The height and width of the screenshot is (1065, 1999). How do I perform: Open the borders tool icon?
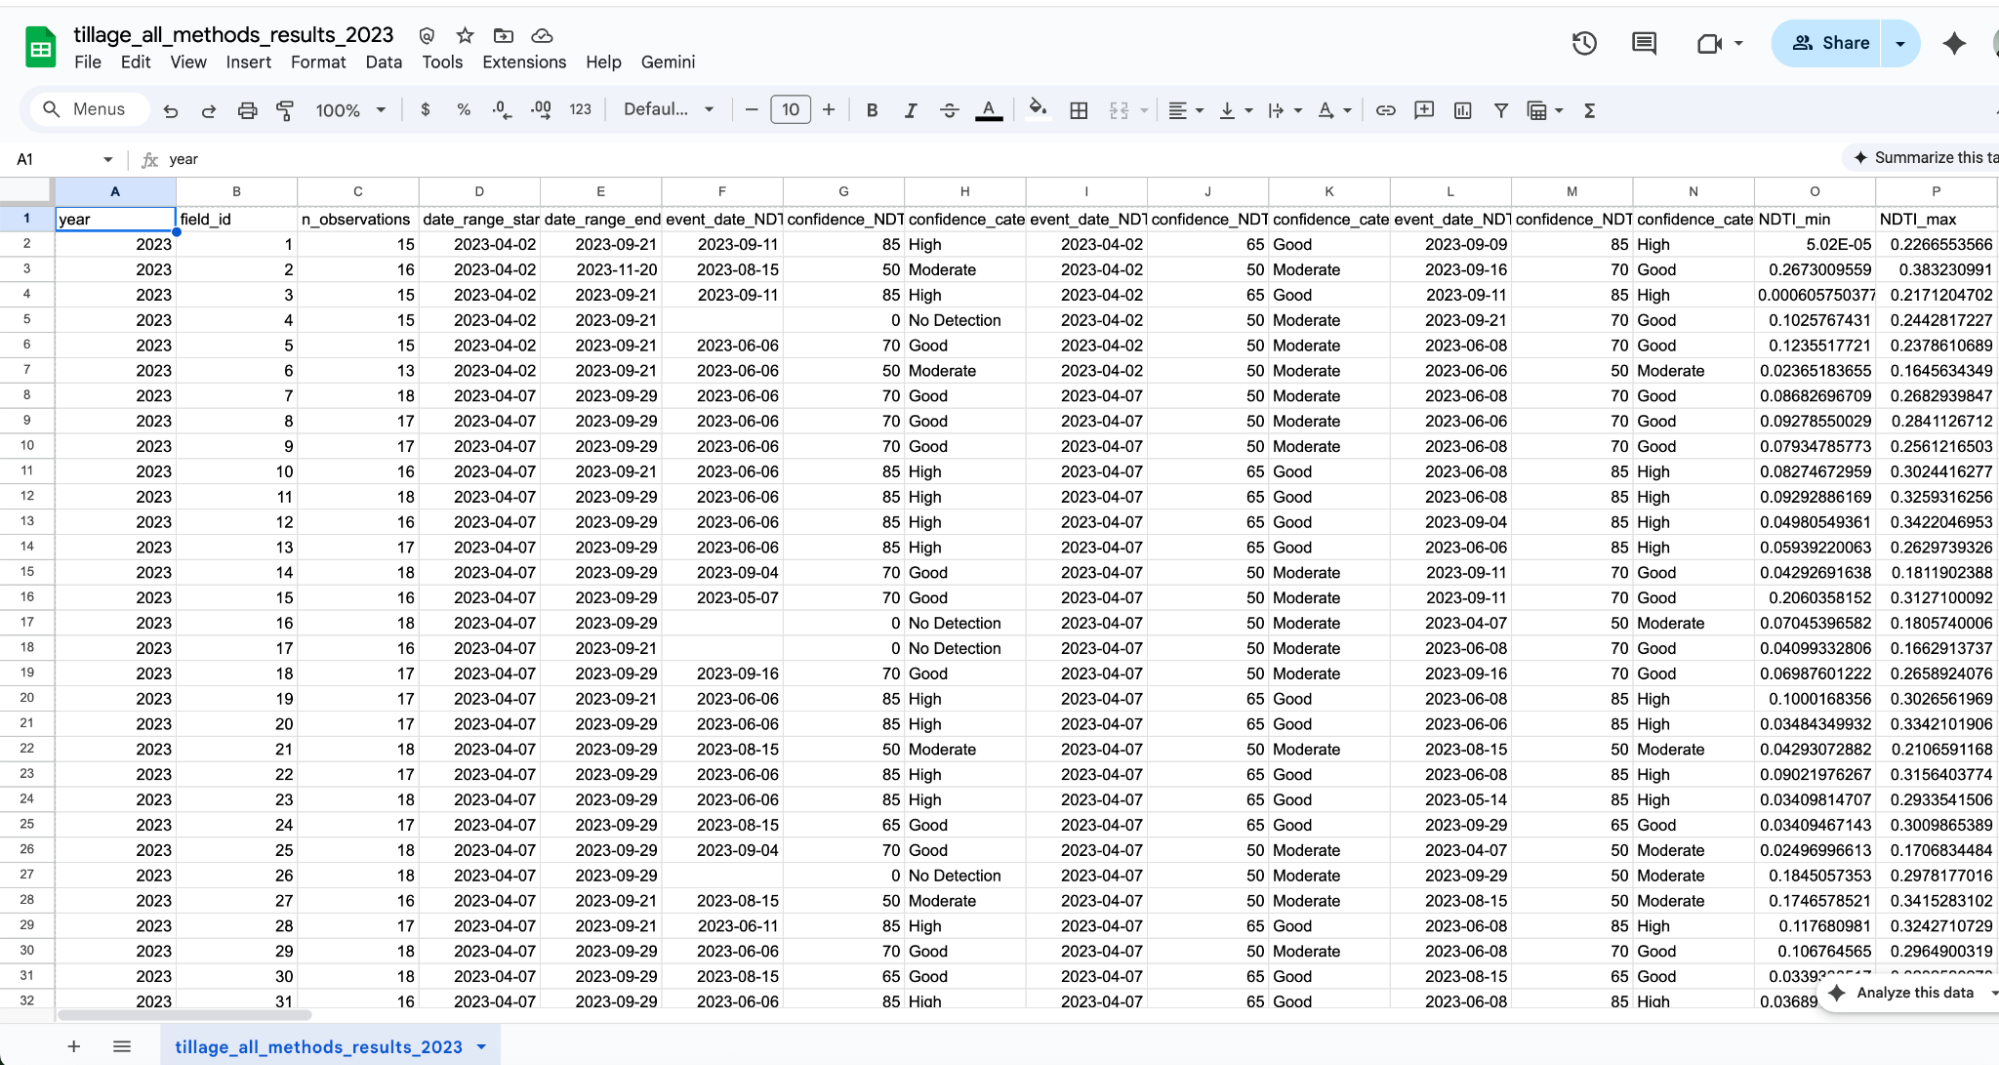[x=1078, y=111]
